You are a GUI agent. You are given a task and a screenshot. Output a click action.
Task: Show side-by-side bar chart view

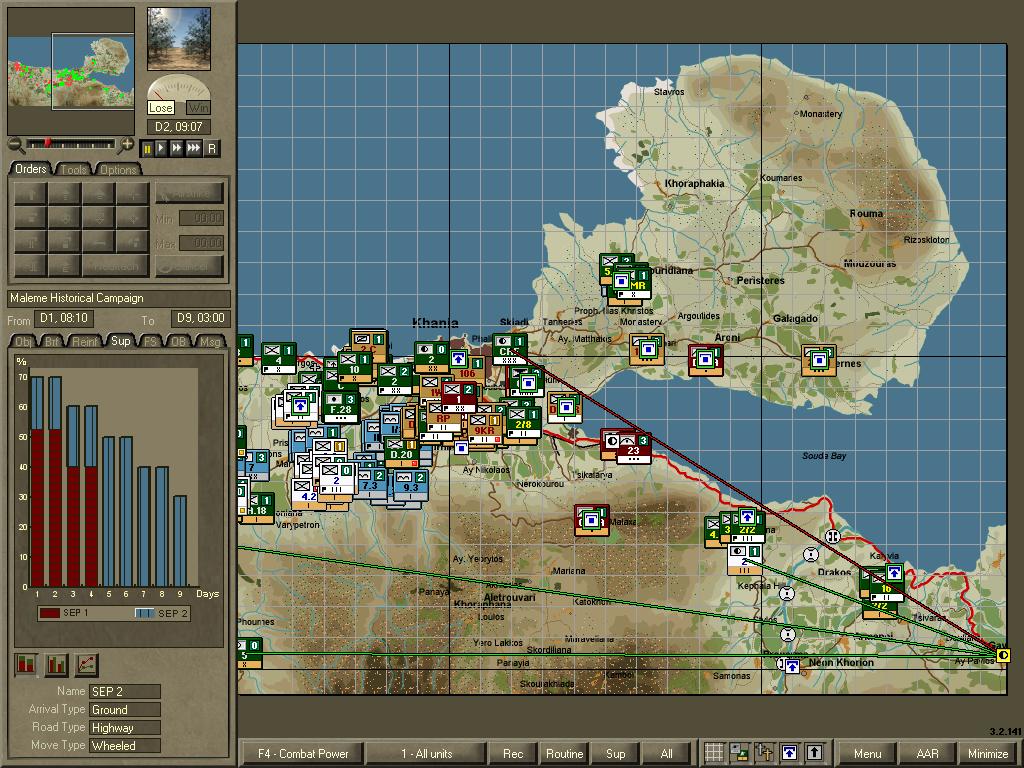pos(56,665)
